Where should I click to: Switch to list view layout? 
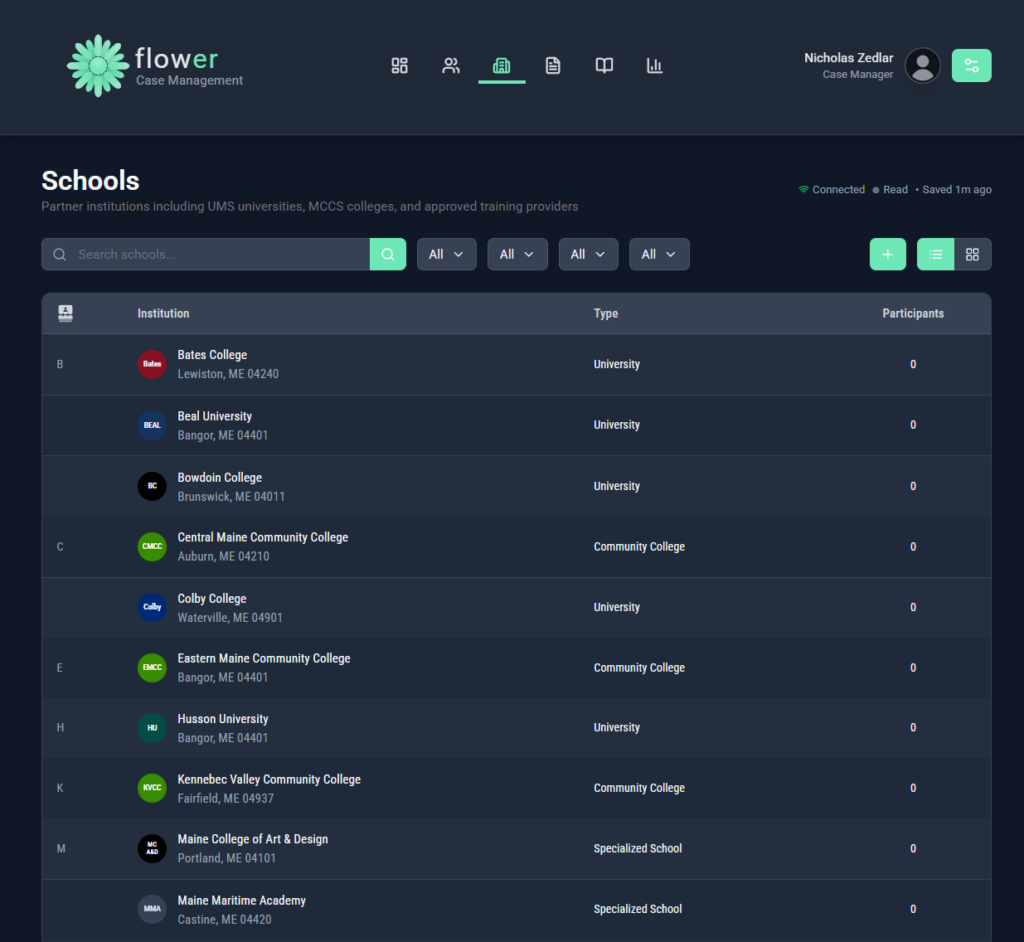[936, 254]
